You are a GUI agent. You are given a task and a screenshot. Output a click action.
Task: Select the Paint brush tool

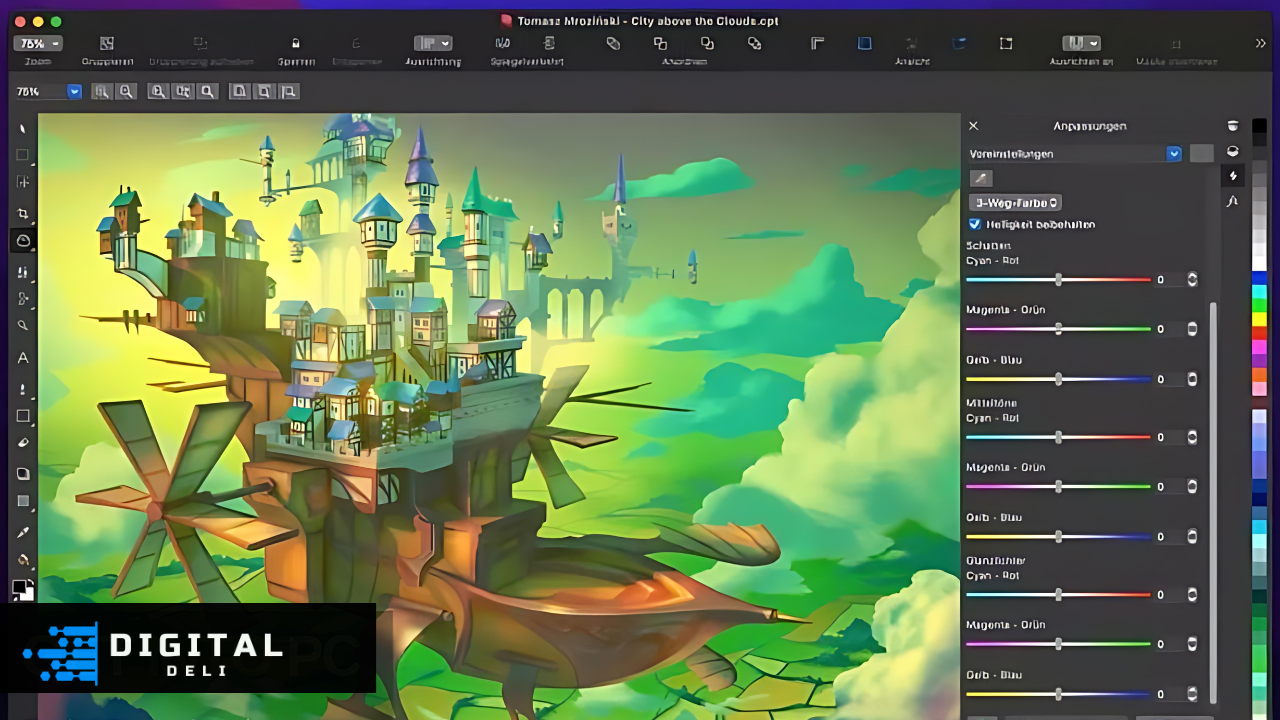click(22, 388)
